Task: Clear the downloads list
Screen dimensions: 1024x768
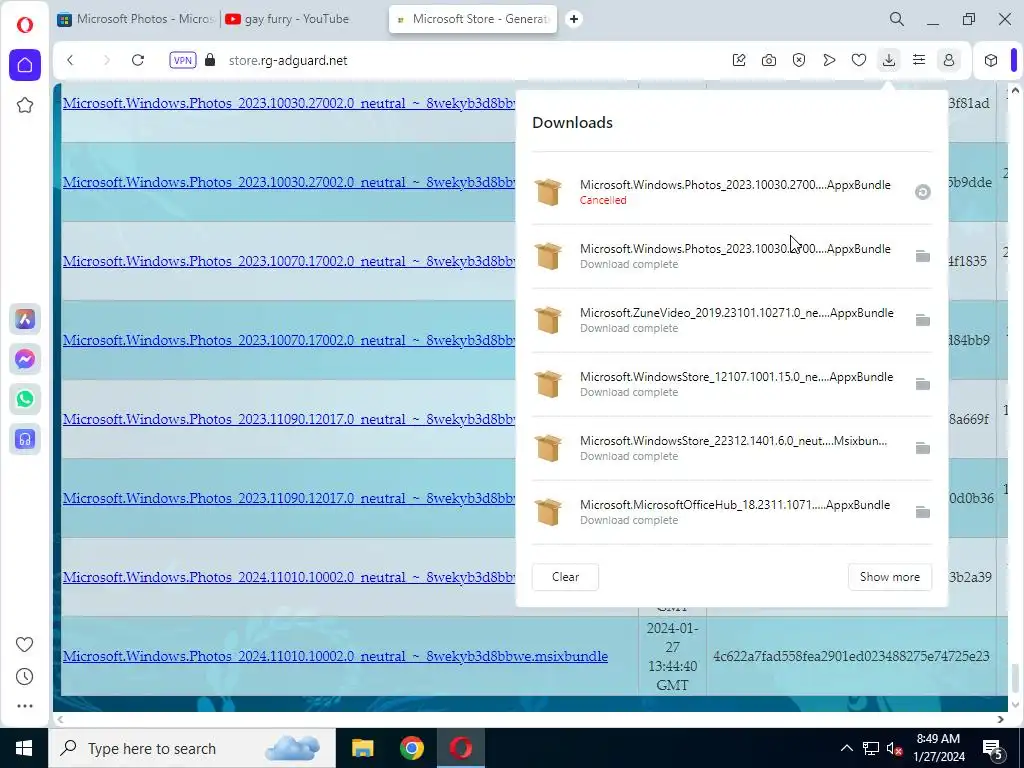Action: click(565, 577)
